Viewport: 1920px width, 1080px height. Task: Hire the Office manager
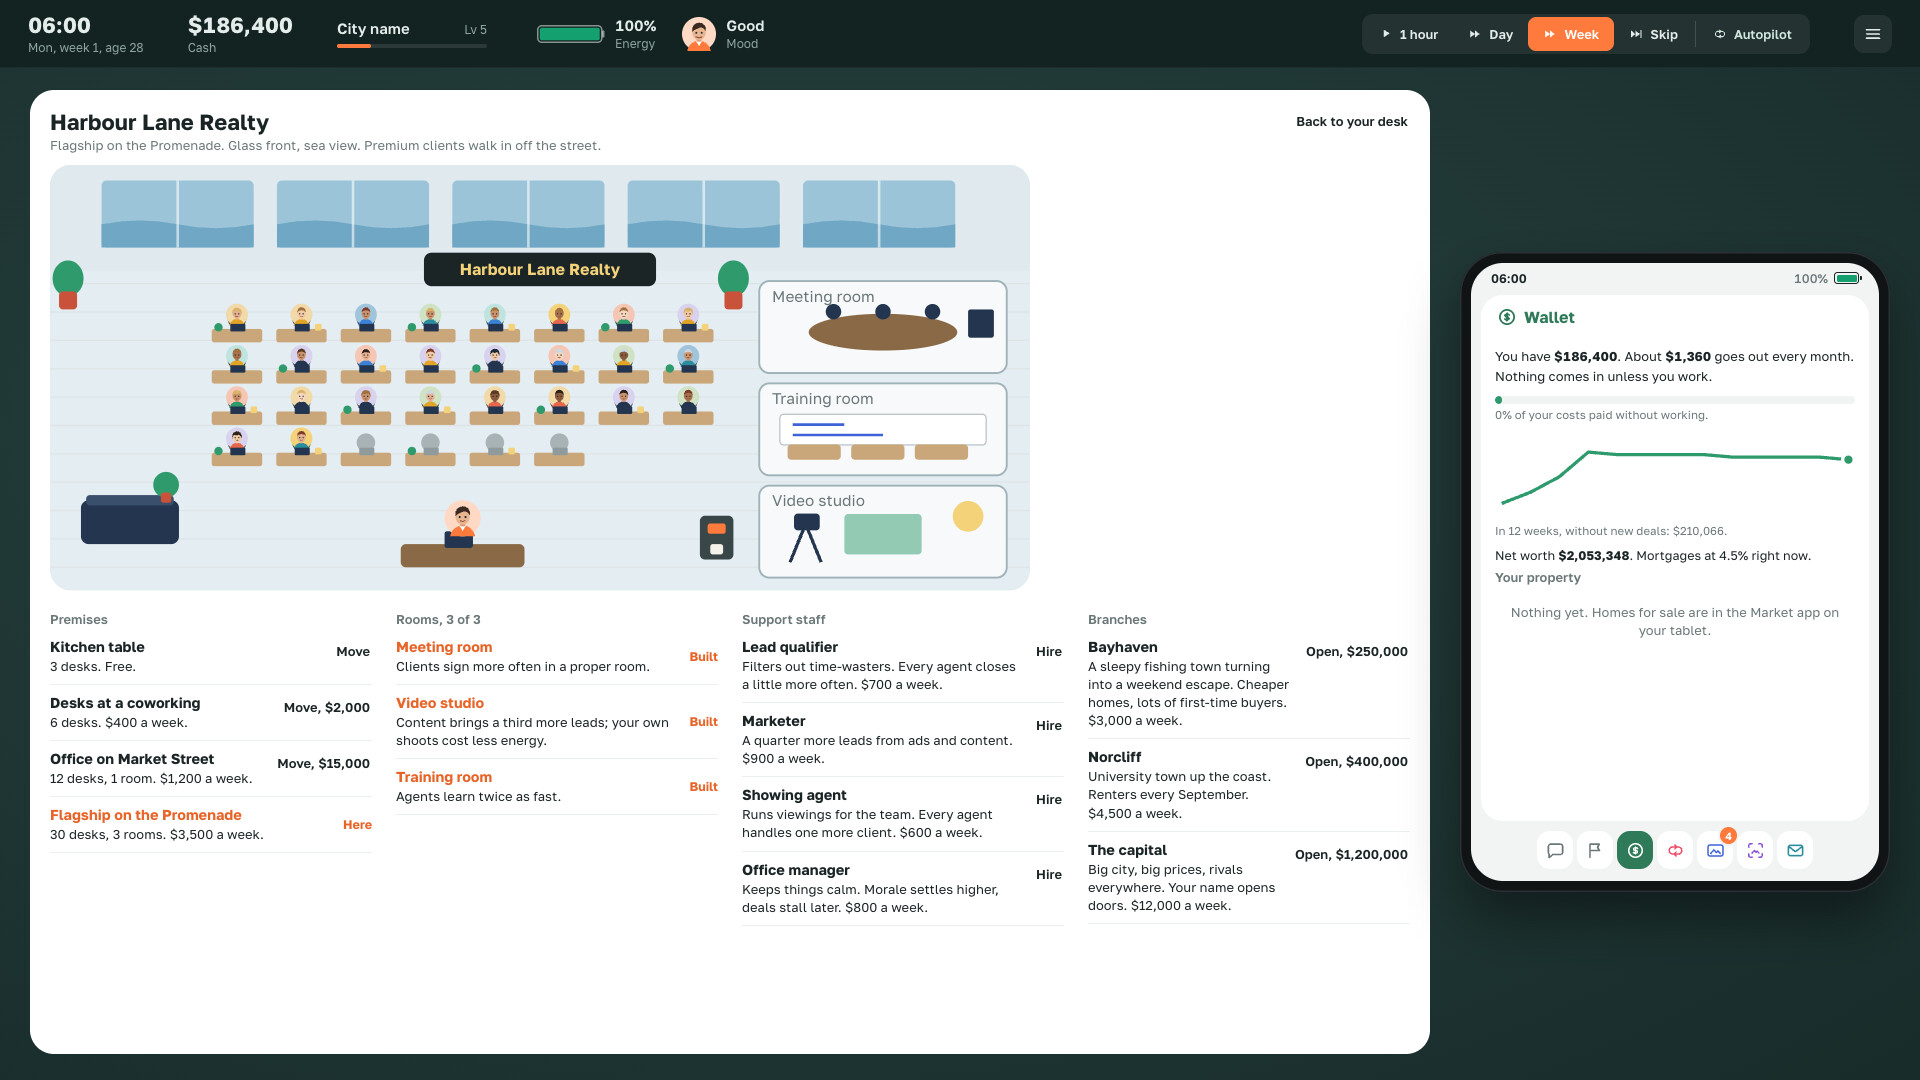pos(1049,875)
